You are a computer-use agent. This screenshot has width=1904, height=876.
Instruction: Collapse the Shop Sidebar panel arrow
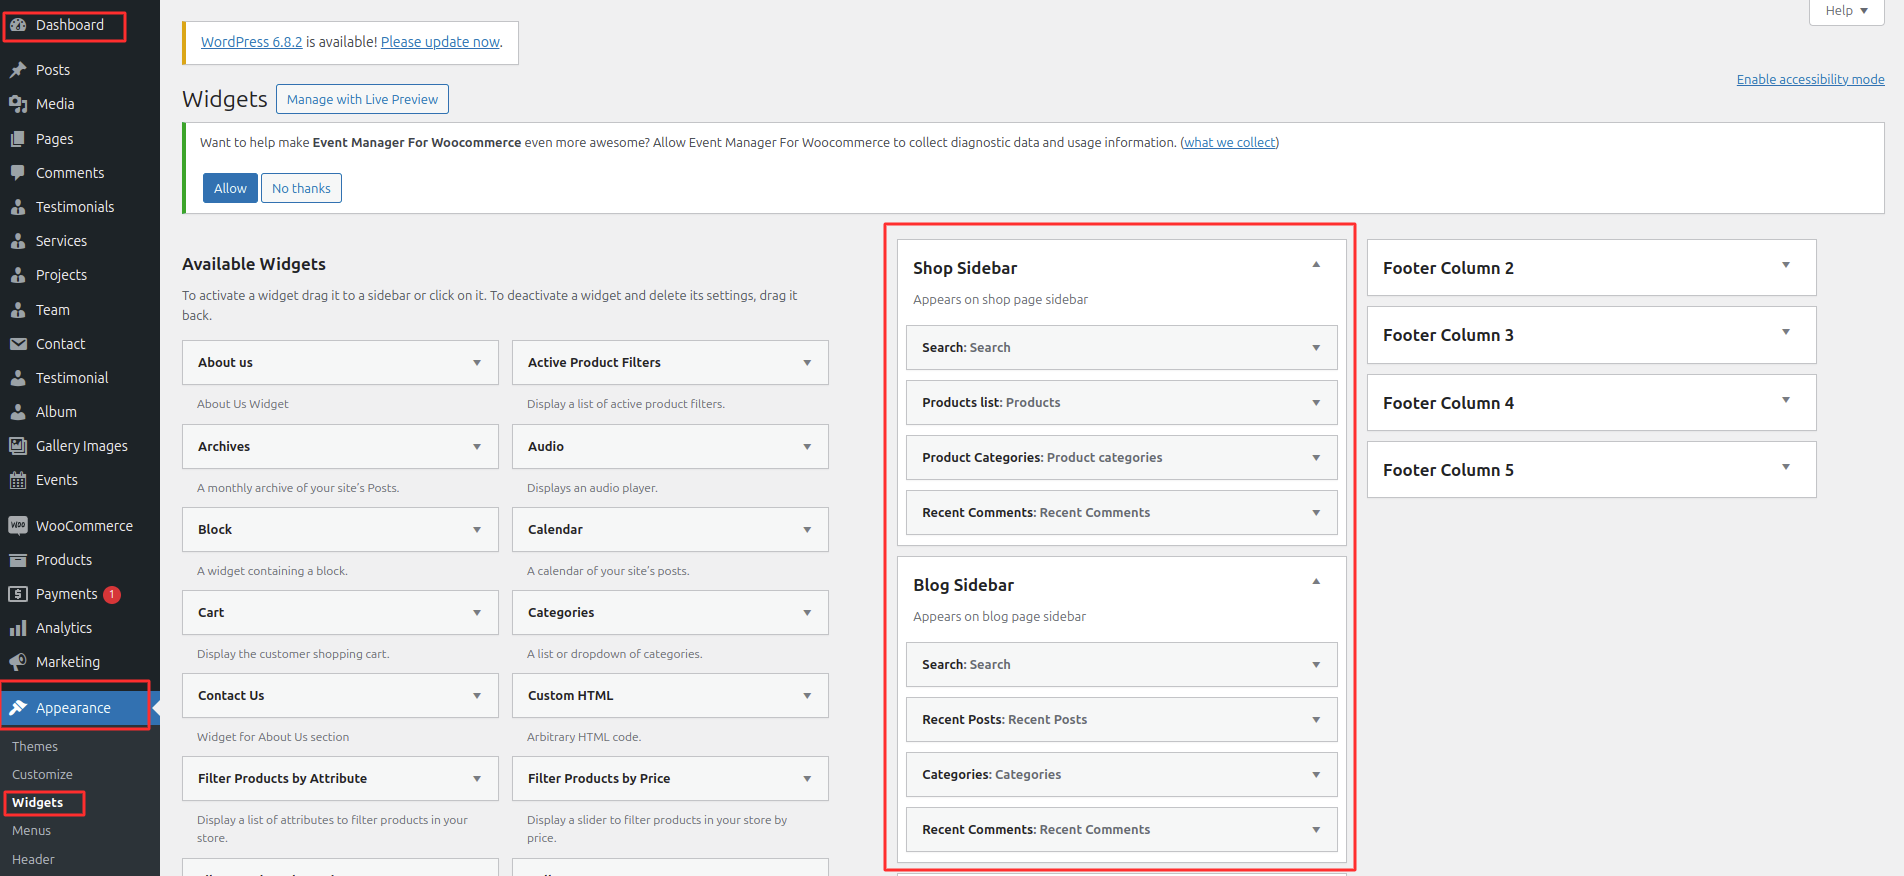click(x=1316, y=265)
